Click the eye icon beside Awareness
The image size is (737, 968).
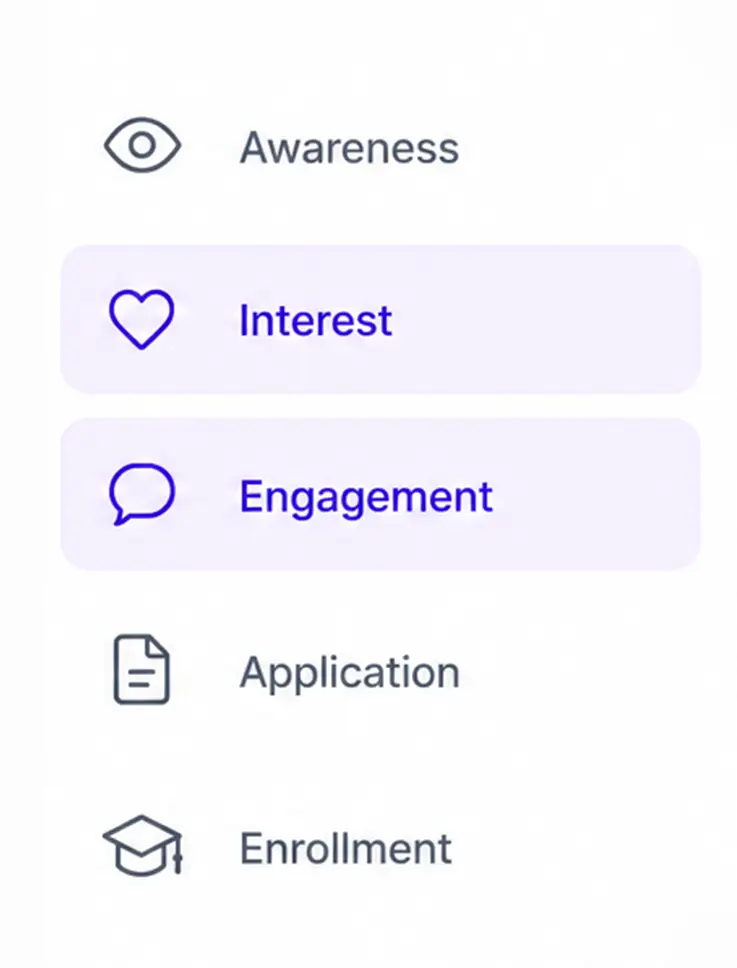[x=142, y=145]
